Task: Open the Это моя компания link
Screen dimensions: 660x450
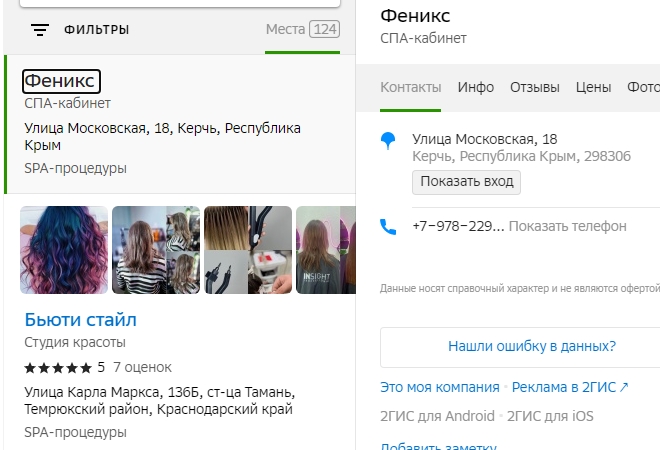Action: point(439,387)
